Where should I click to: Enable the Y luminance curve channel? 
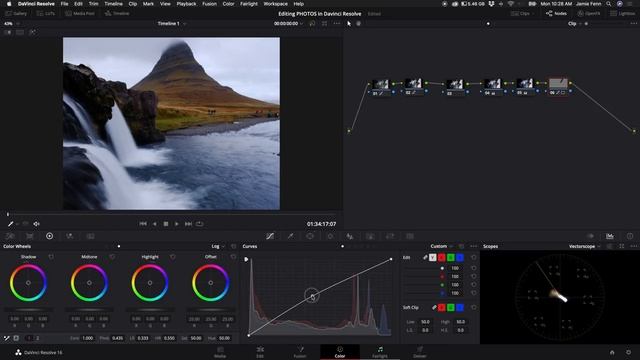[432, 258]
